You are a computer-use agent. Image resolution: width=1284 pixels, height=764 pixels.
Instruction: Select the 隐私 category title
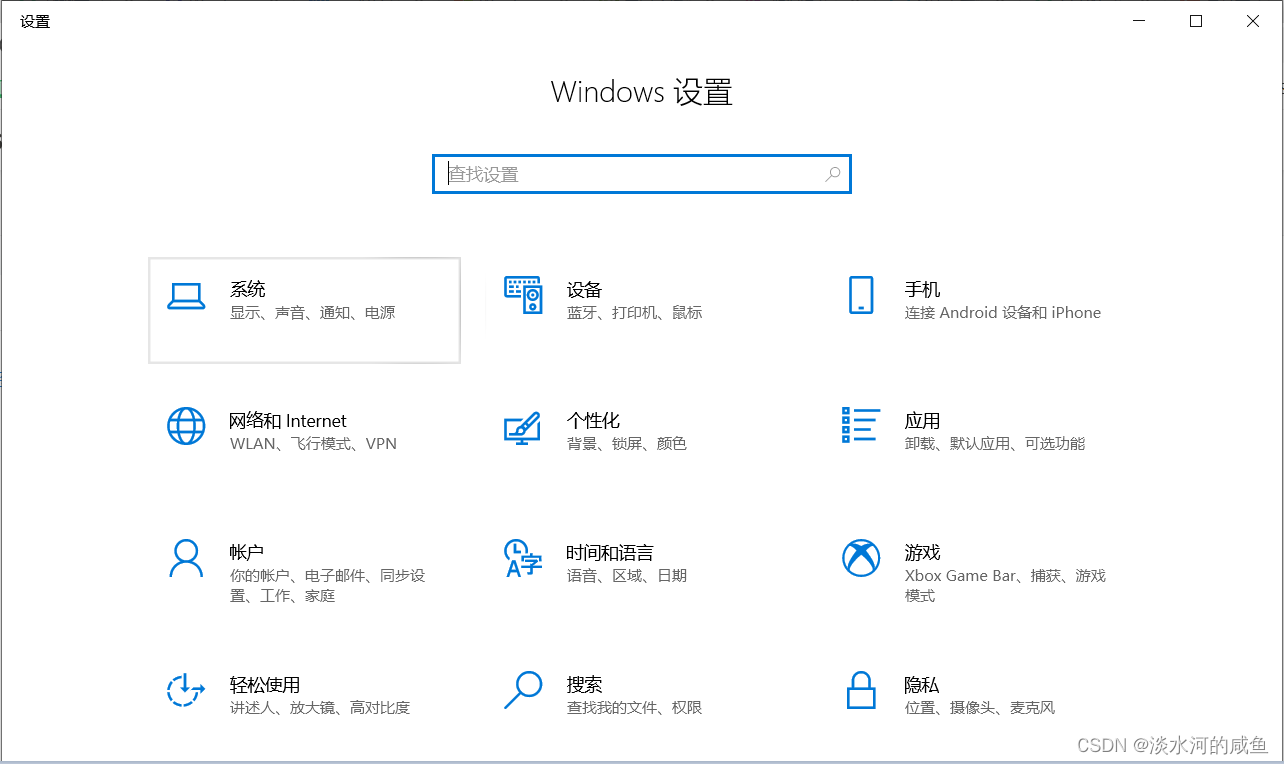(922, 685)
